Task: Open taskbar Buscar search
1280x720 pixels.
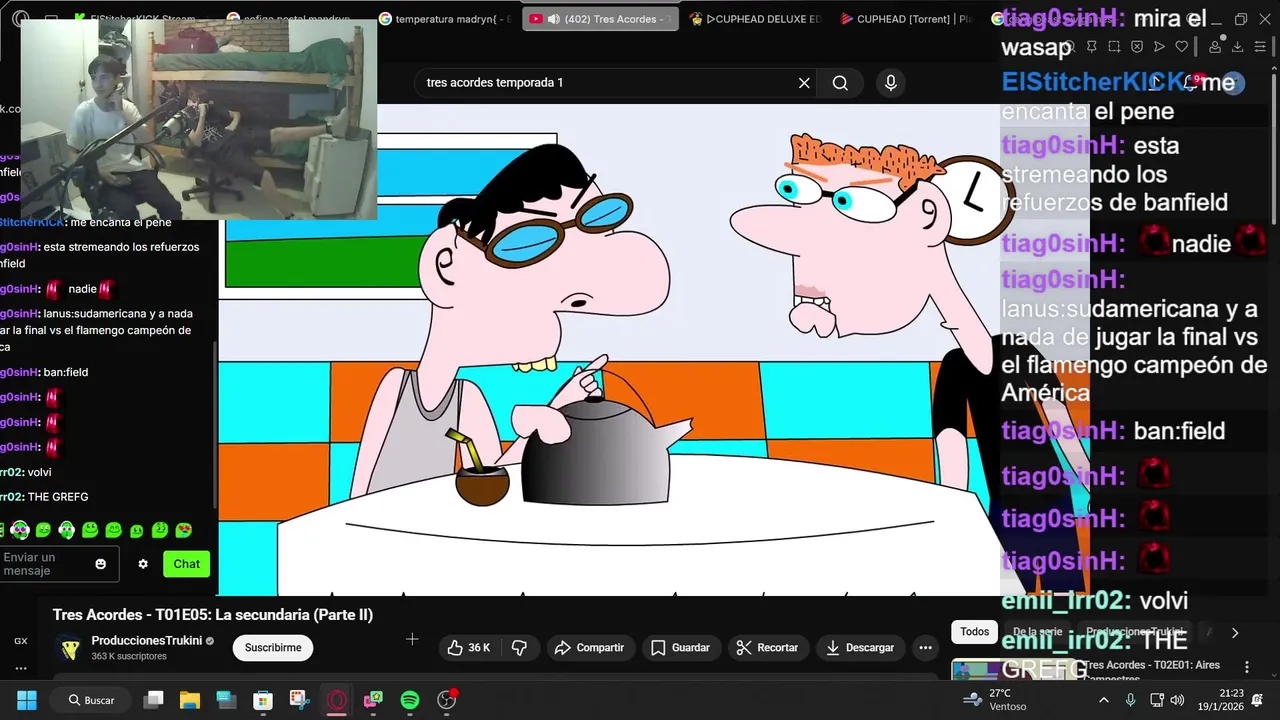Action: click(91, 700)
